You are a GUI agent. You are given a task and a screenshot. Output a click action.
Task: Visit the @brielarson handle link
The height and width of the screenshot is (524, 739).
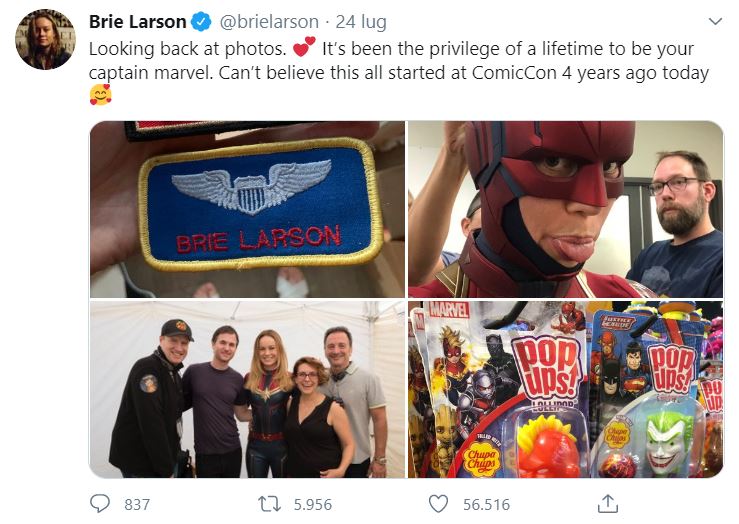click(269, 22)
